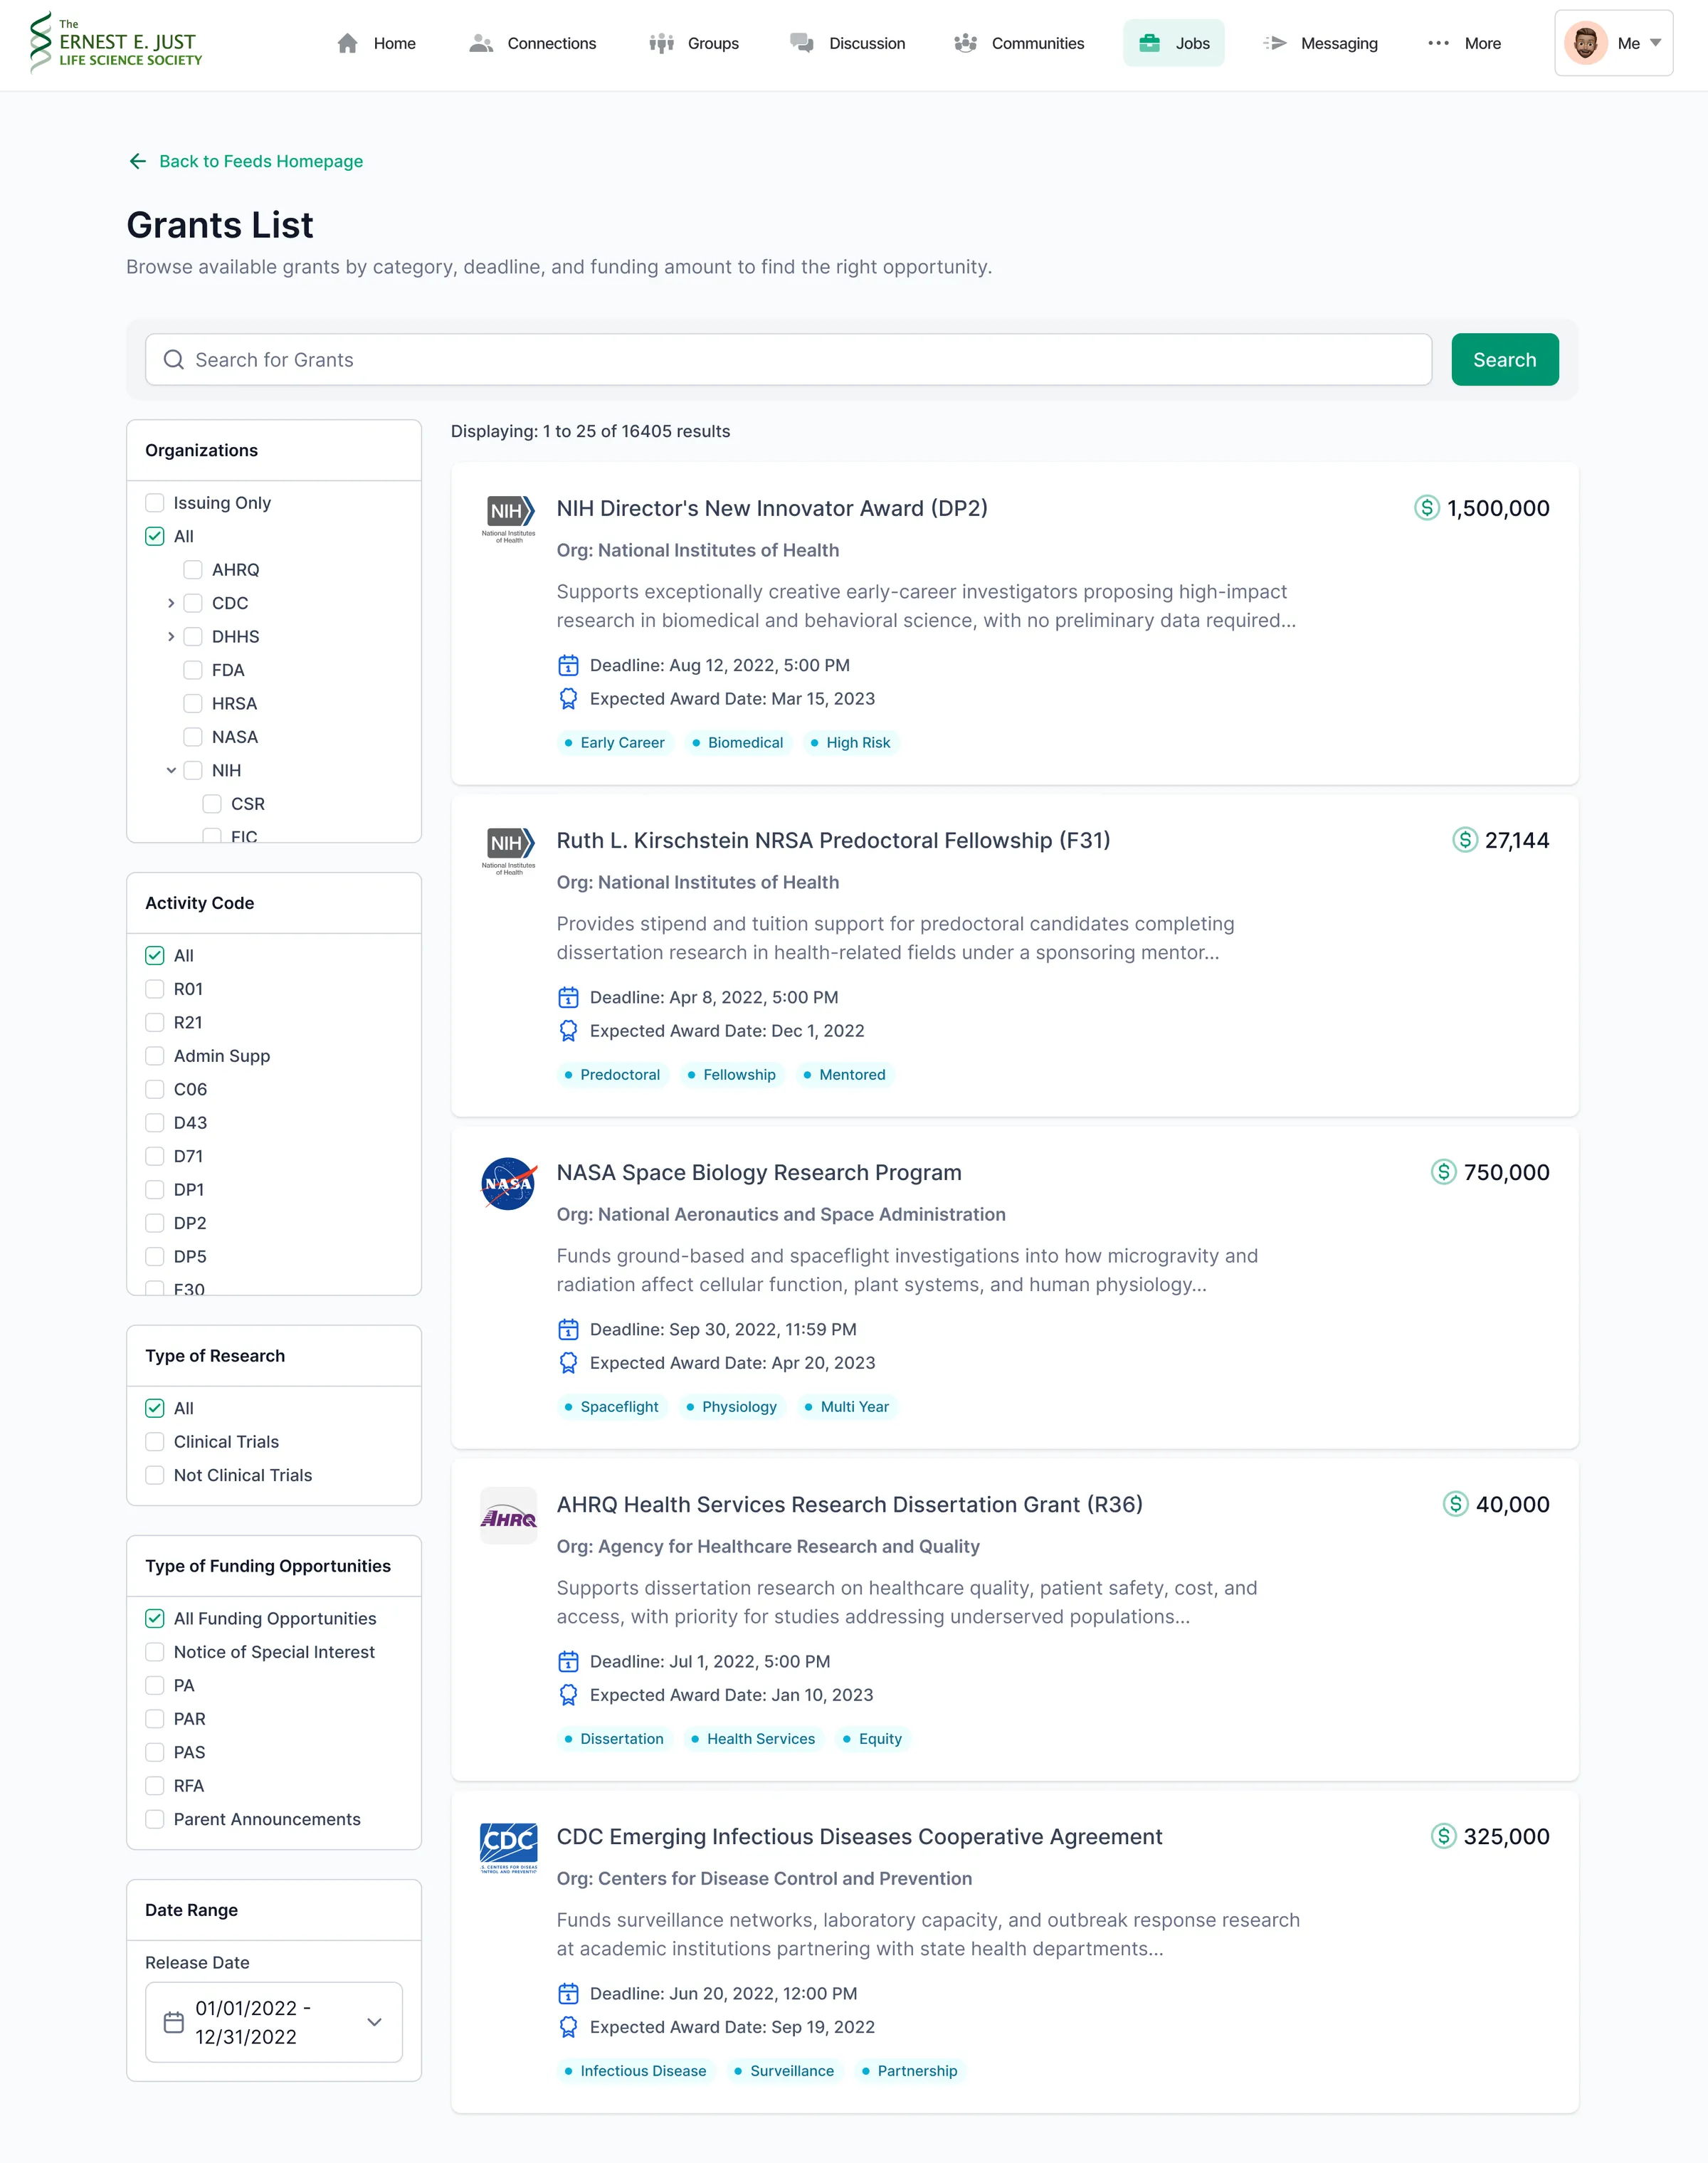The image size is (1708, 2163).
Task: Open NASA Space Biology Research Program title
Action: pyautogui.click(x=759, y=1172)
